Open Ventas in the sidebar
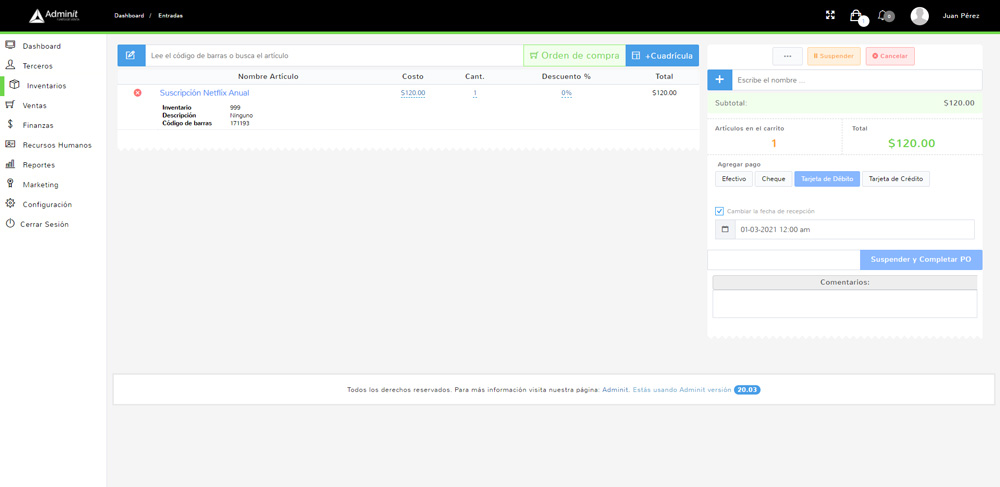This screenshot has height=487, width=1000. point(35,105)
